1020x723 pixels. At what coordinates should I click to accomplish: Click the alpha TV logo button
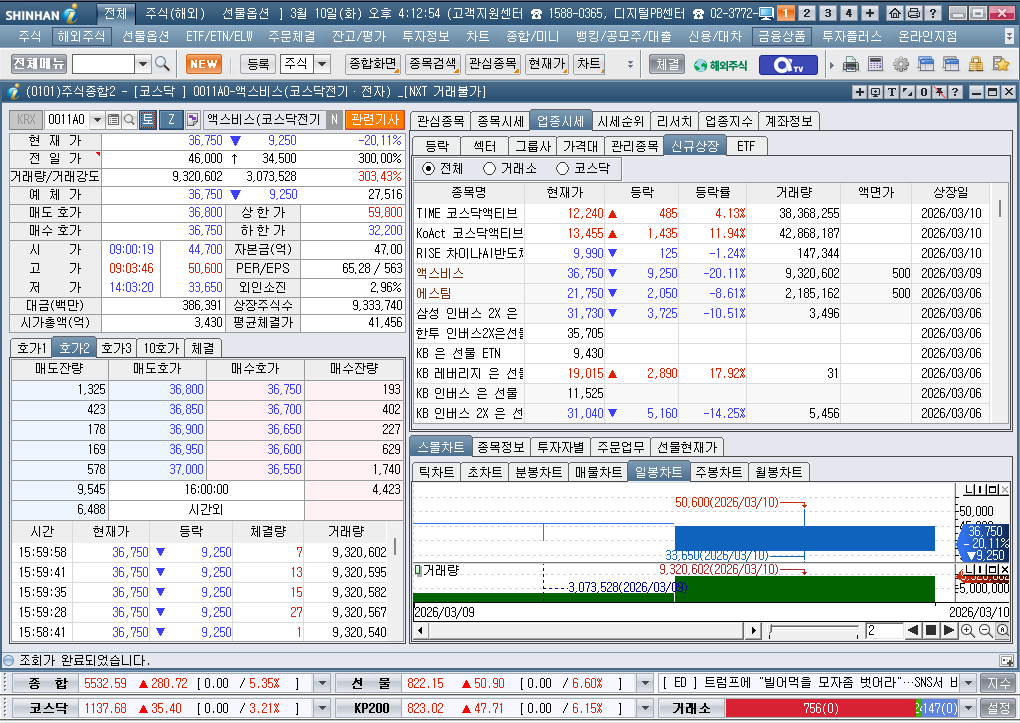point(787,65)
